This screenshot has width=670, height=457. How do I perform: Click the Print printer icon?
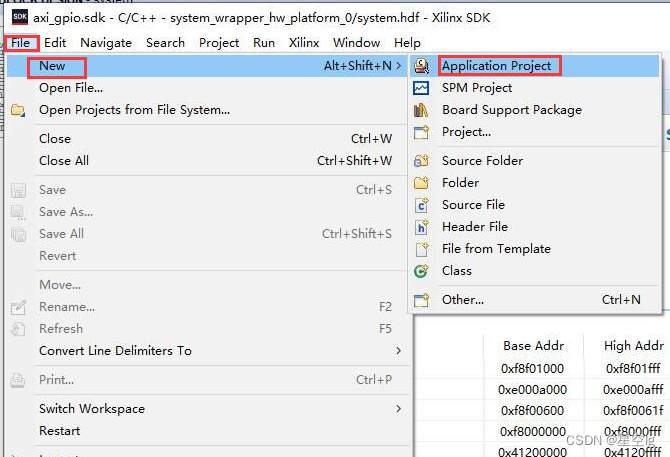point(18,380)
